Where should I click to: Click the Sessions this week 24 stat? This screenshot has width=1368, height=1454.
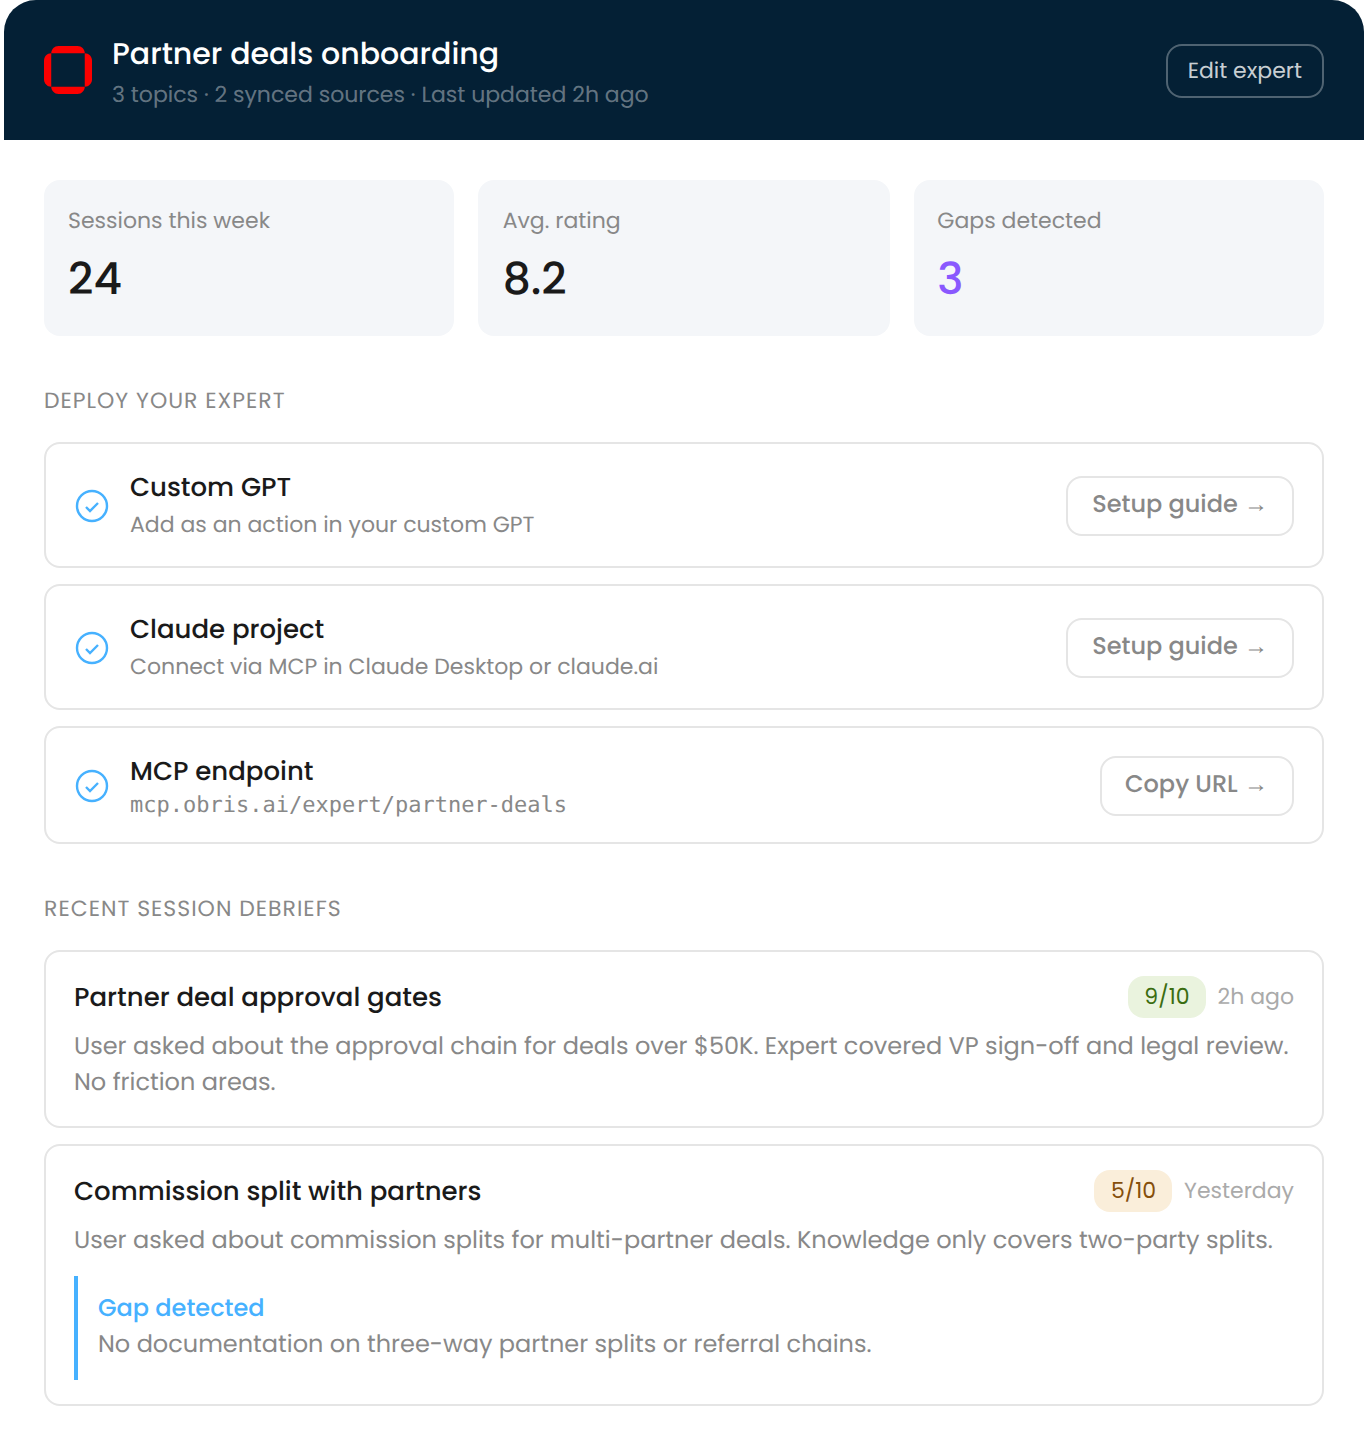pyautogui.click(x=94, y=279)
